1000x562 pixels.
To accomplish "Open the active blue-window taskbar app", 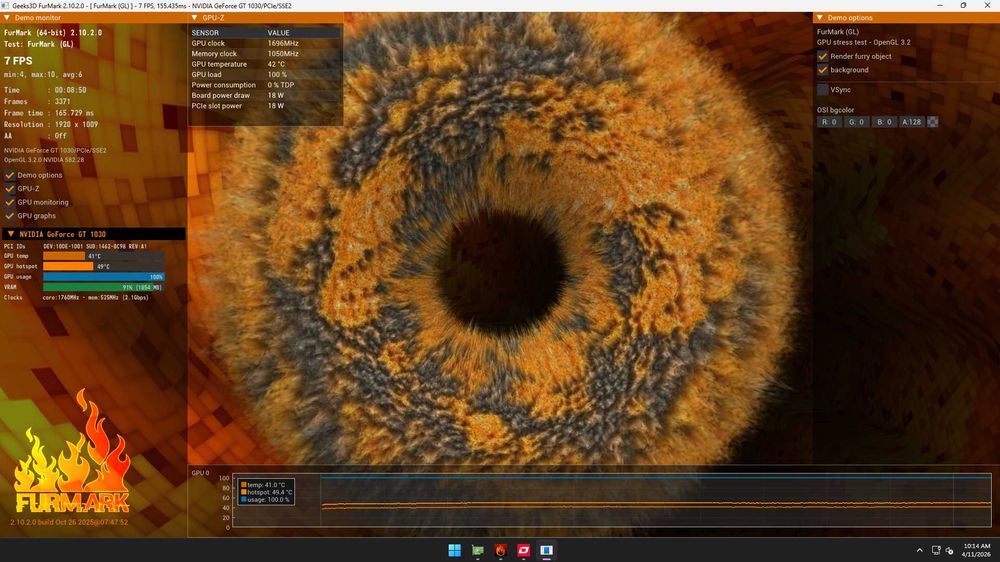I will pos(546,550).
